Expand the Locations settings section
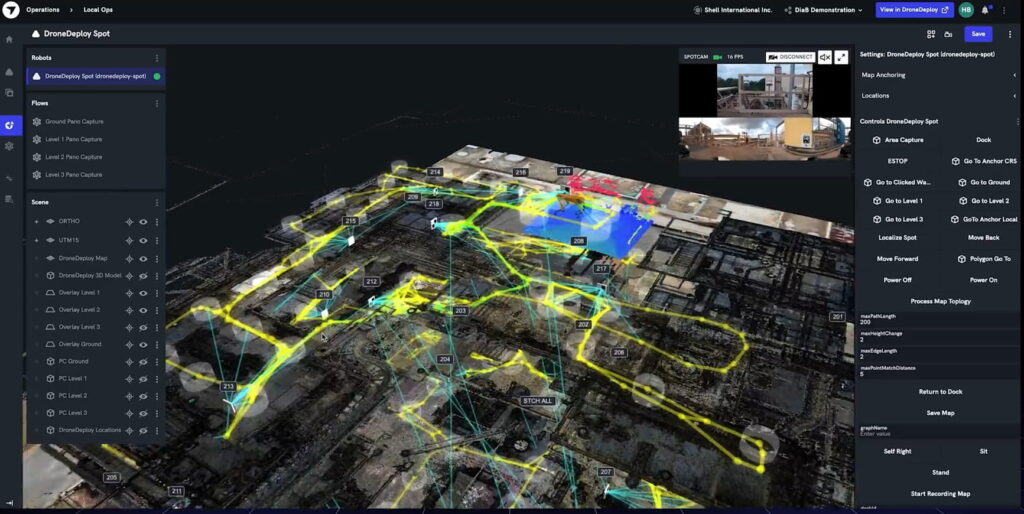 (x=938, y=95)
